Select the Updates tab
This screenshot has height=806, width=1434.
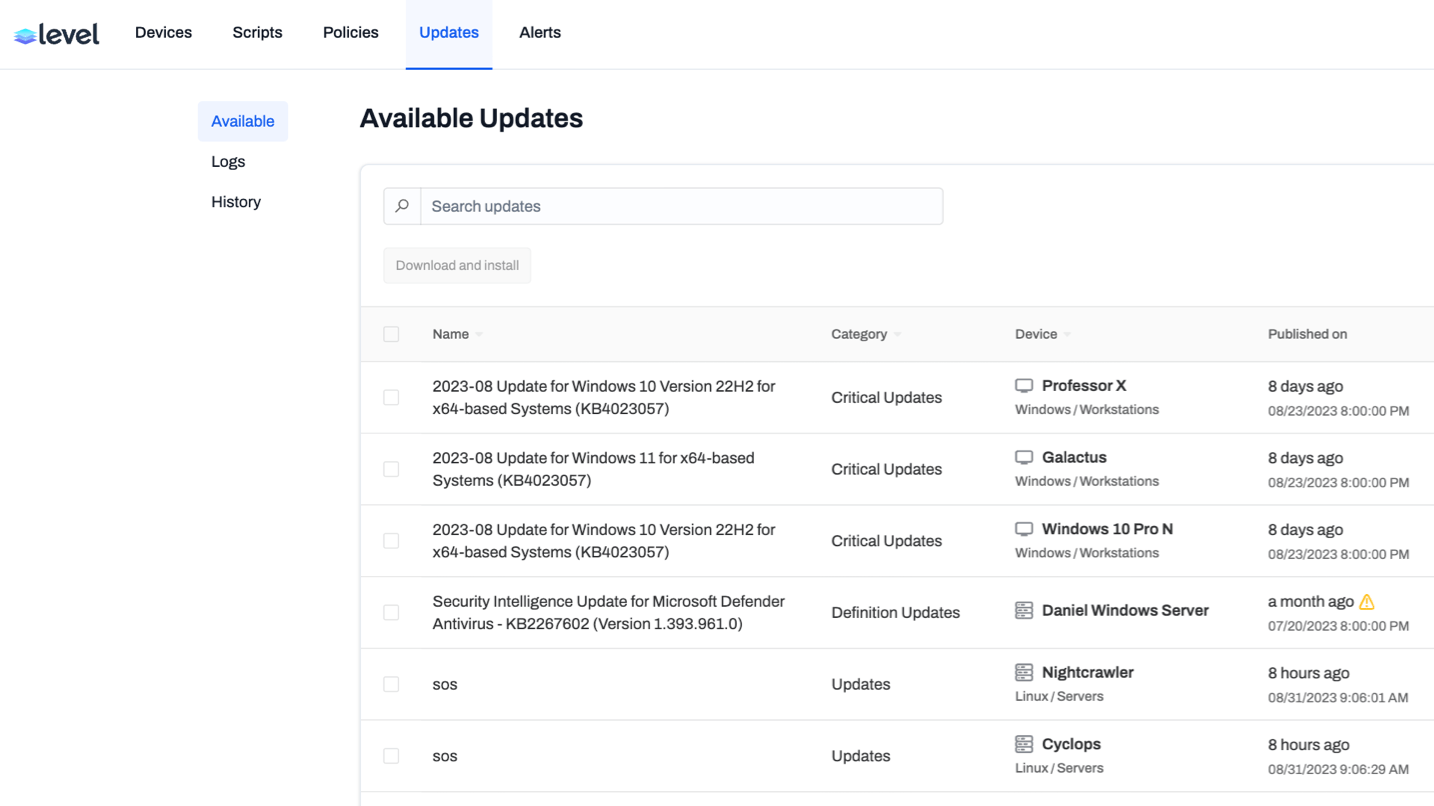tap(449, 33)
